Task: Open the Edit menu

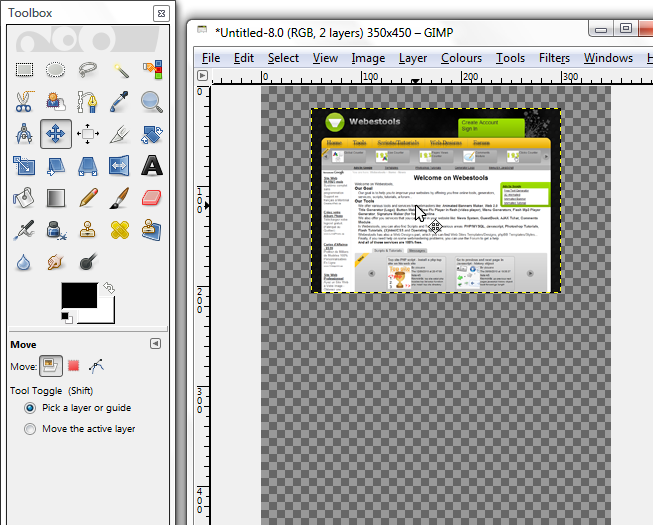Action: (x=244, y=58)
